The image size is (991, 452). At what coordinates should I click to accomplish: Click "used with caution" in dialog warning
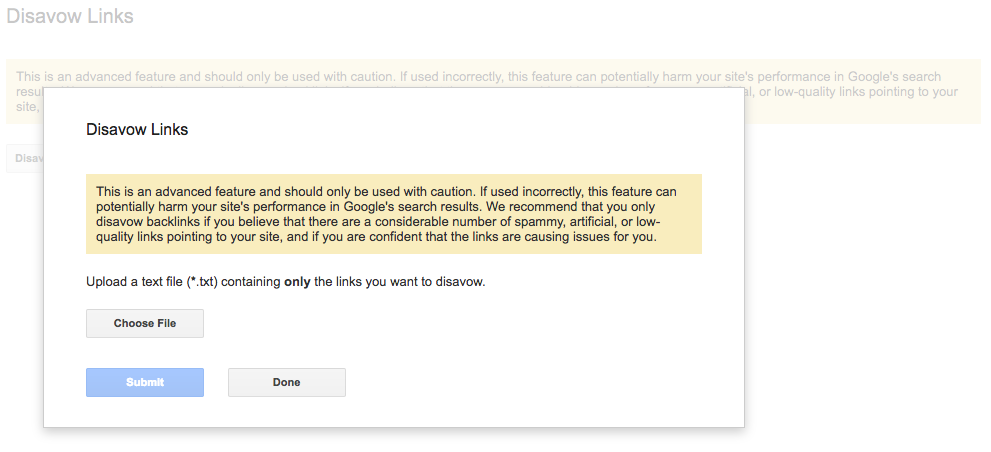(415, 191)
